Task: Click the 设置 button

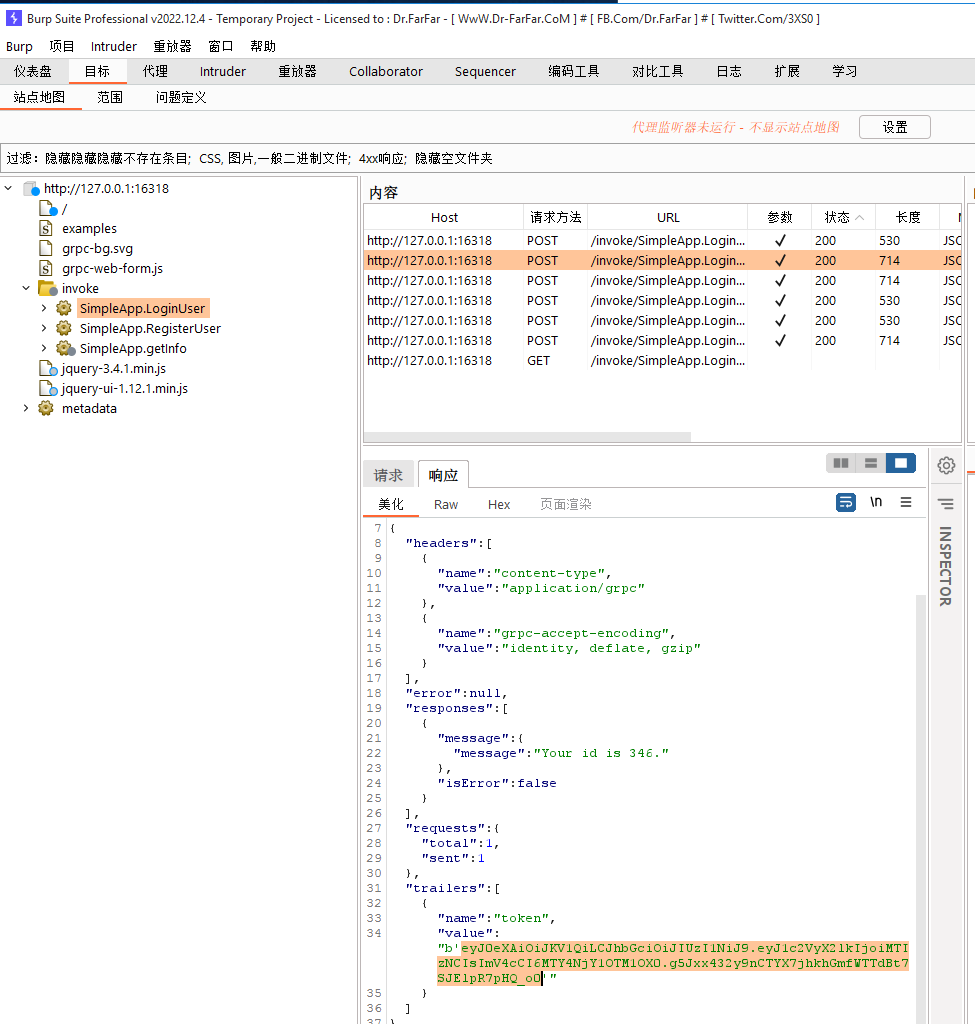Action: 894,127
